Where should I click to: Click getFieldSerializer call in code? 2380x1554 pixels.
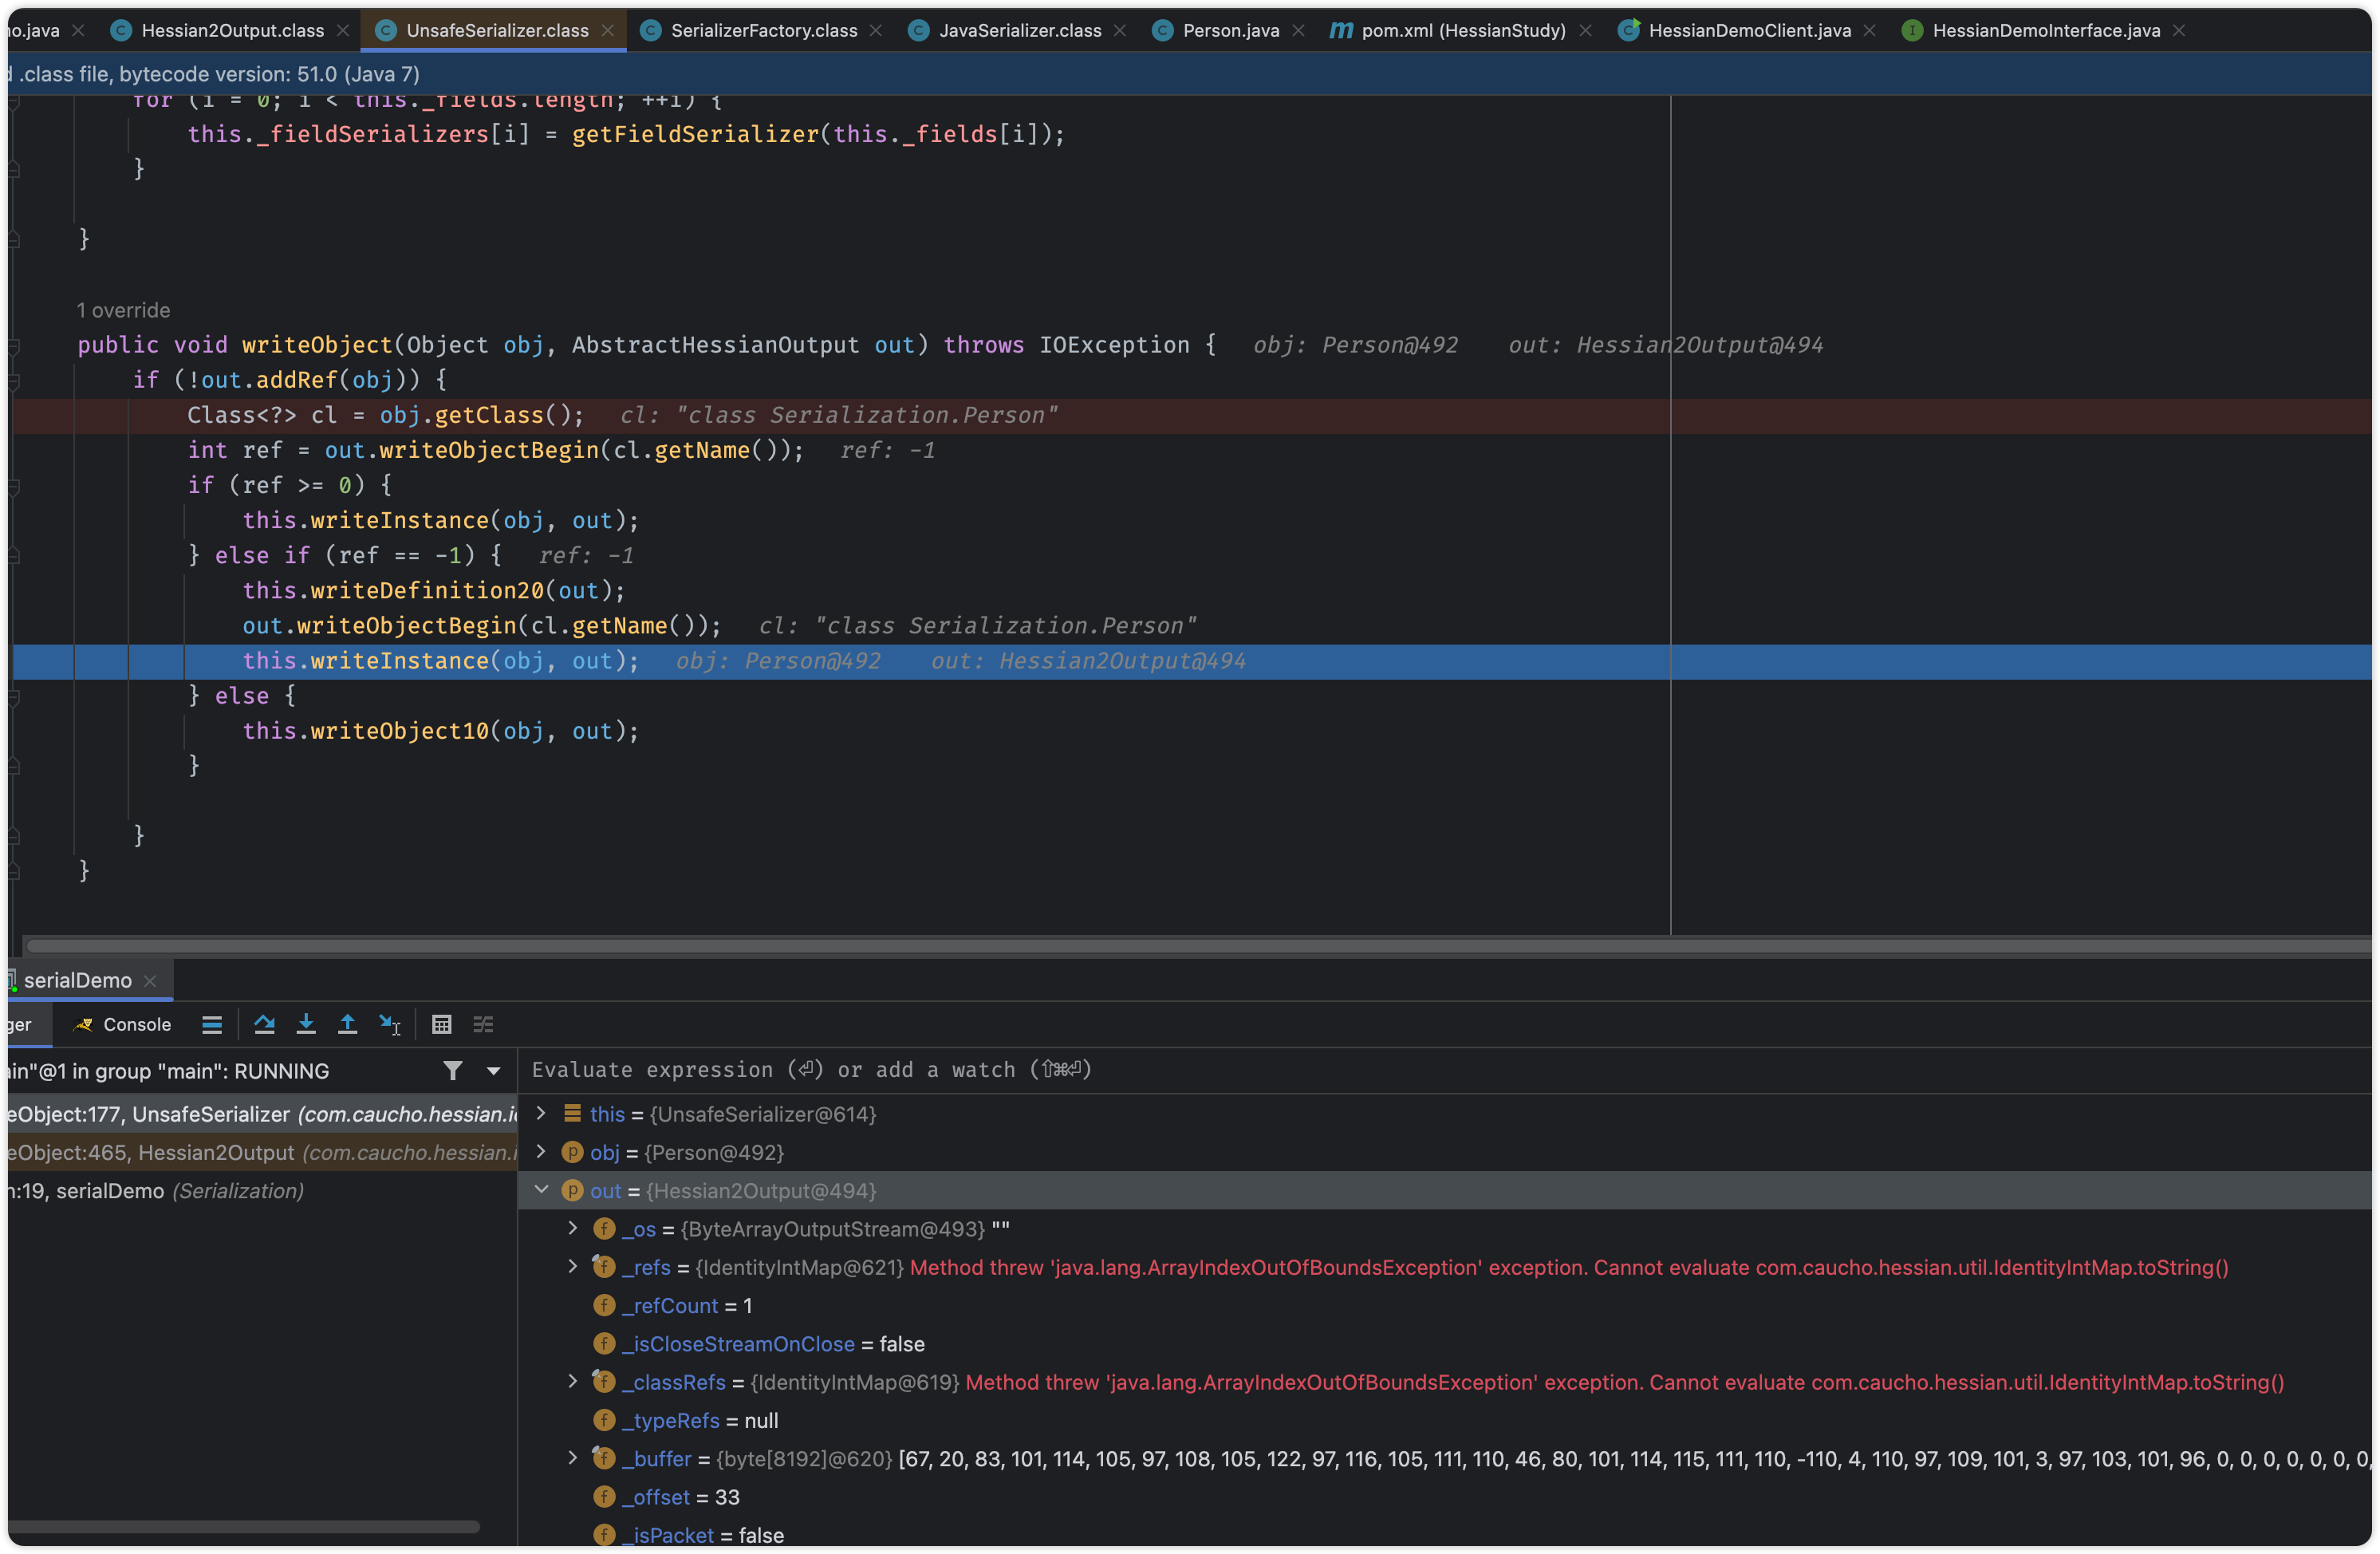[695, 134]
